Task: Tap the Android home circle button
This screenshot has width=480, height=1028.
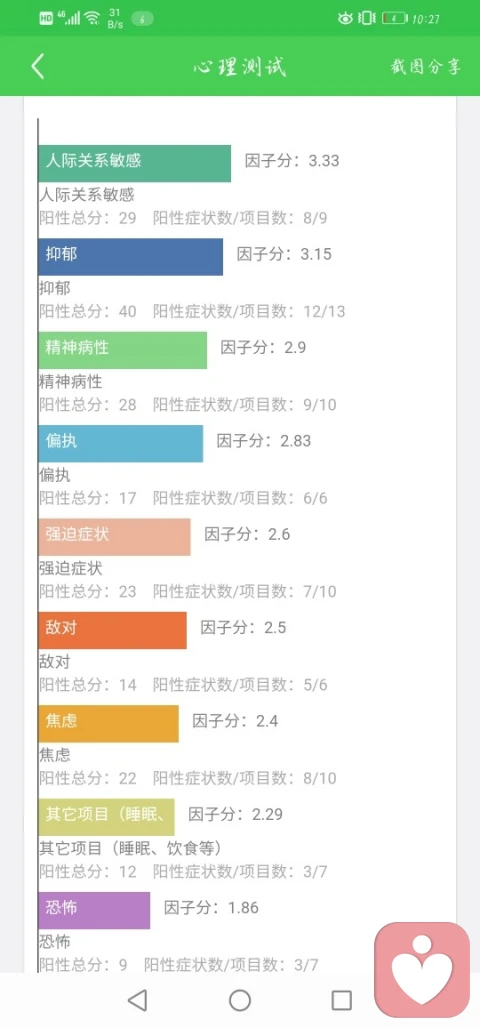Action: point(240,1000)
